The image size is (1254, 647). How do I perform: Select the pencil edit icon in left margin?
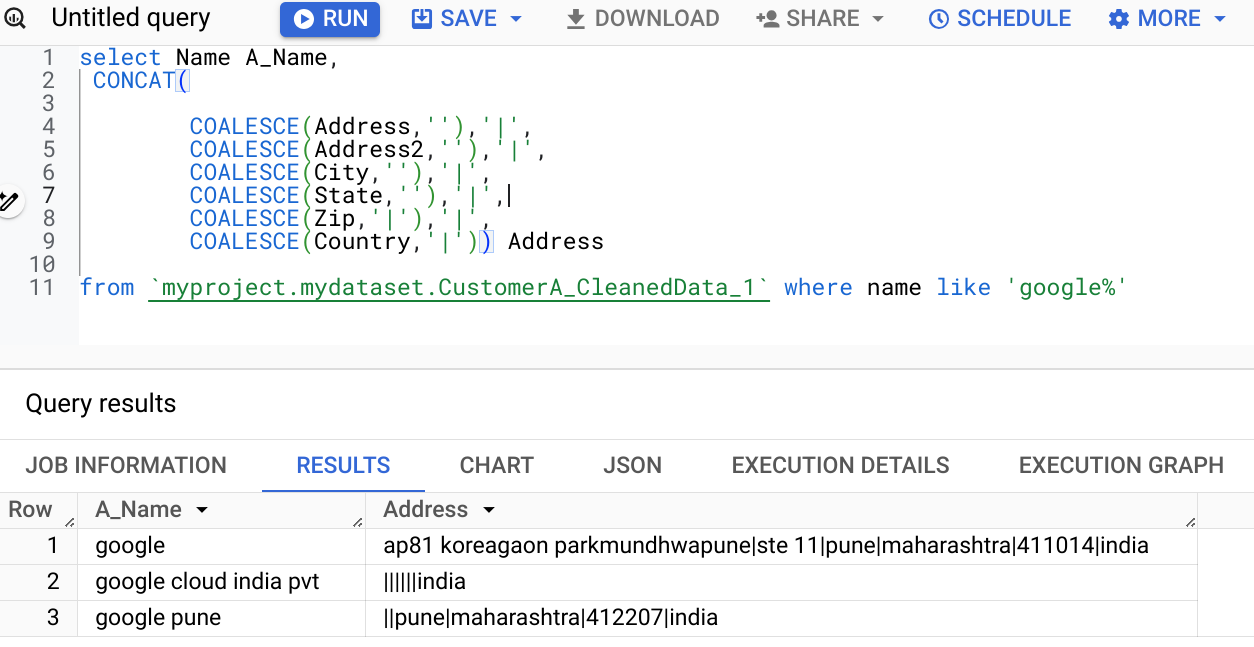(11, 200)
